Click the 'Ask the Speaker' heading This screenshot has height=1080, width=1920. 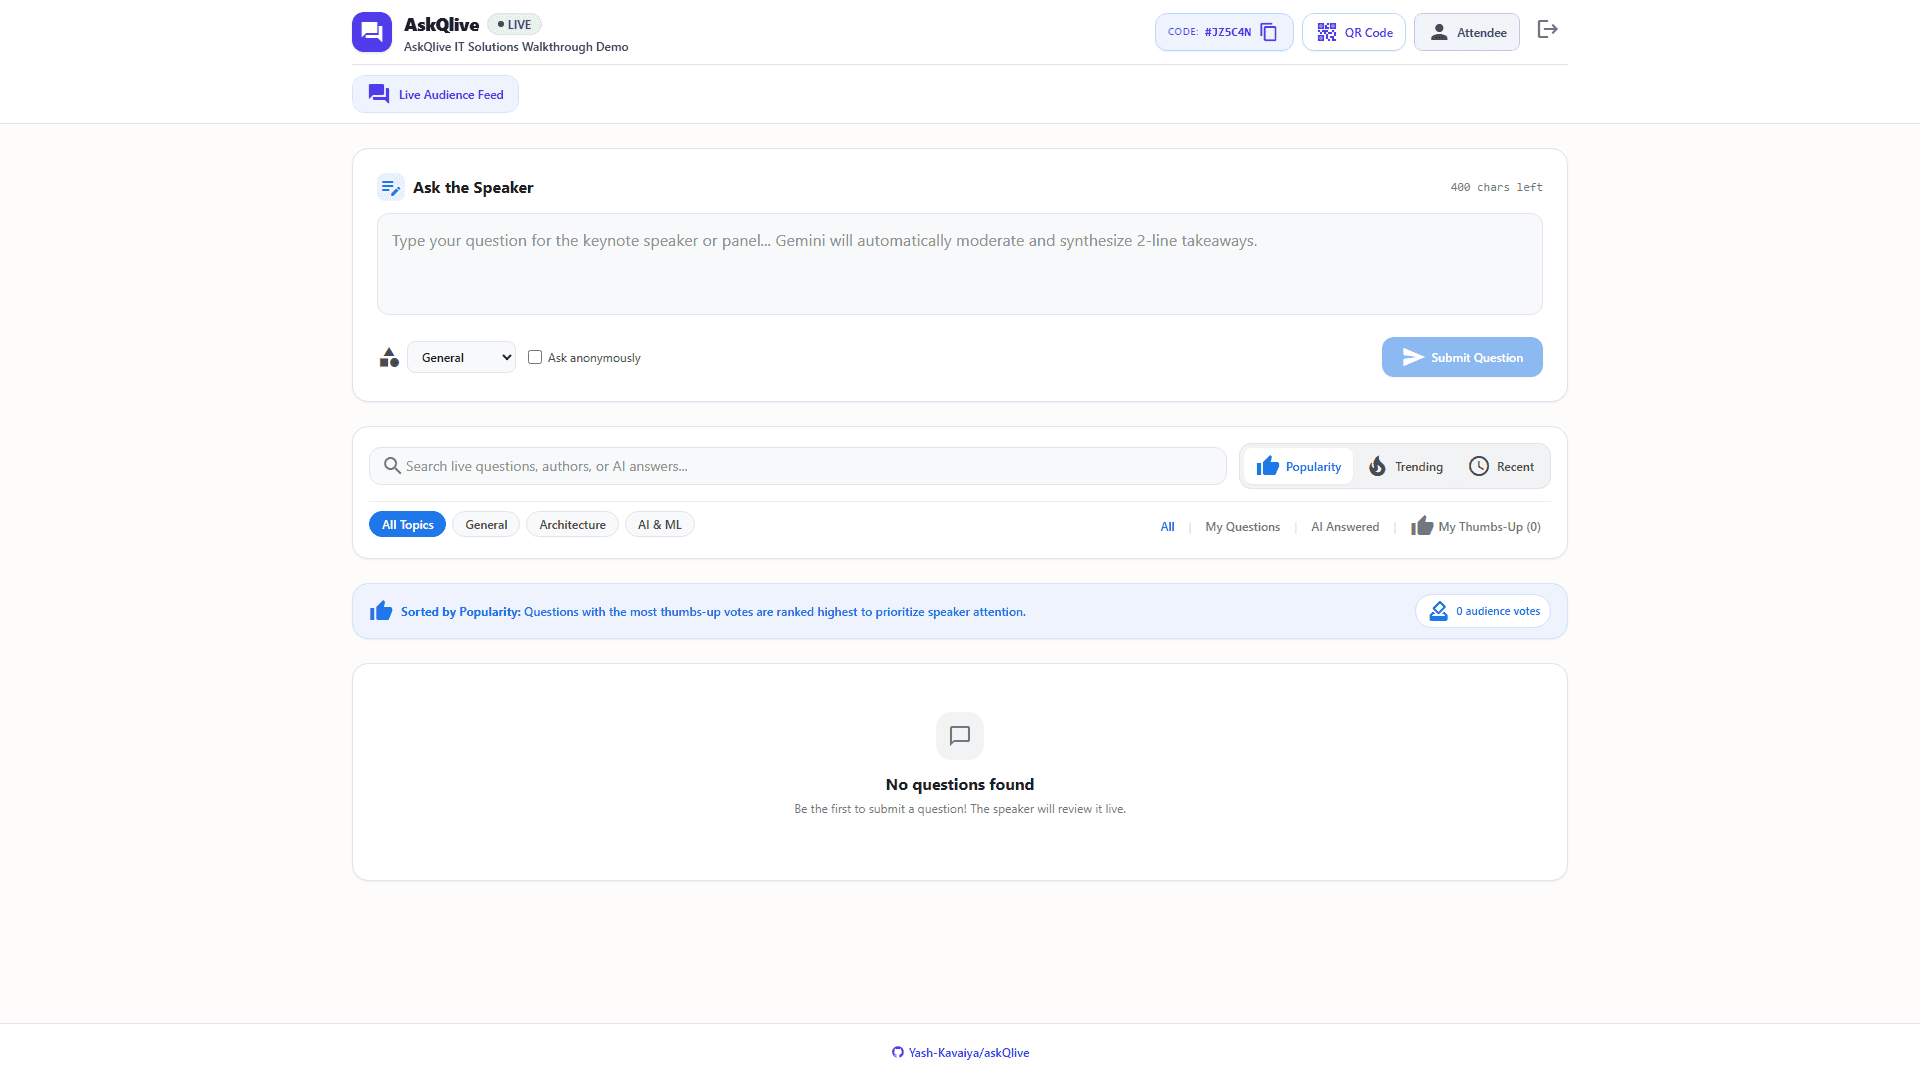click(x=473, y=187)
